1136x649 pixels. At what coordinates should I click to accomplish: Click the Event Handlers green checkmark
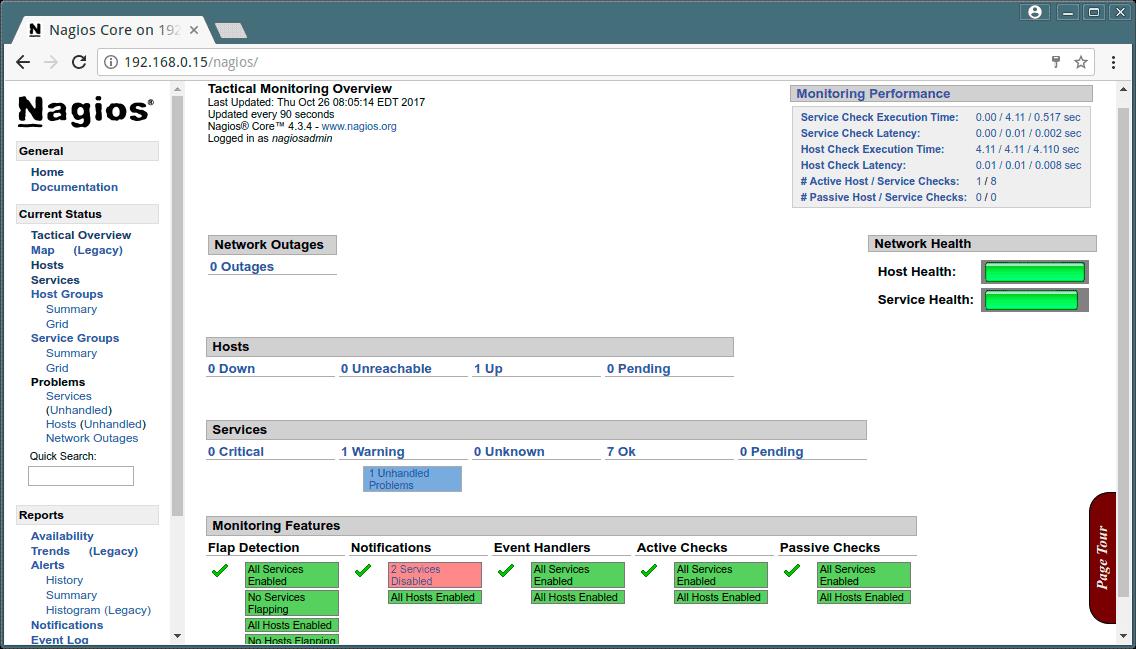(507, 572)
